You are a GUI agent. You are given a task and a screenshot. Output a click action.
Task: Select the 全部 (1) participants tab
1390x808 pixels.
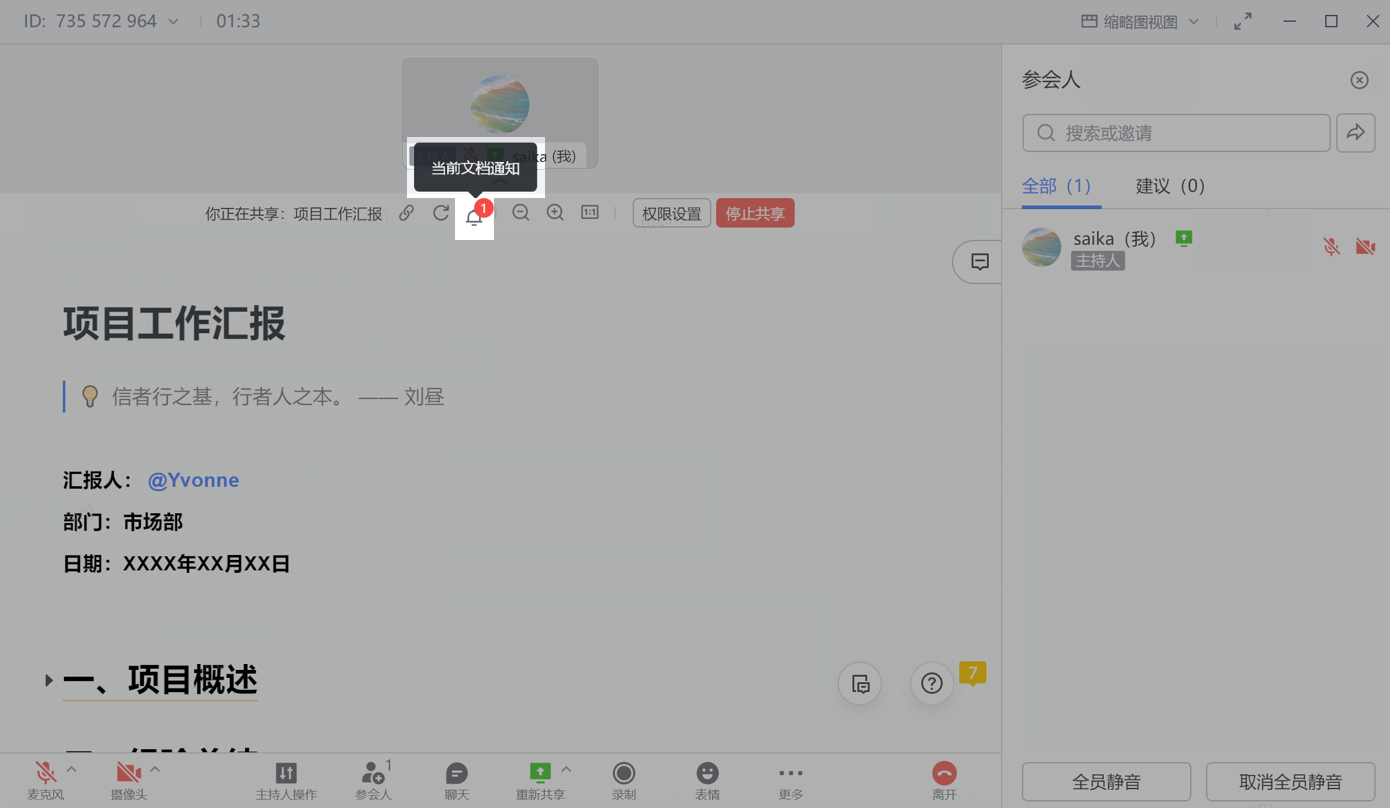1056,186
